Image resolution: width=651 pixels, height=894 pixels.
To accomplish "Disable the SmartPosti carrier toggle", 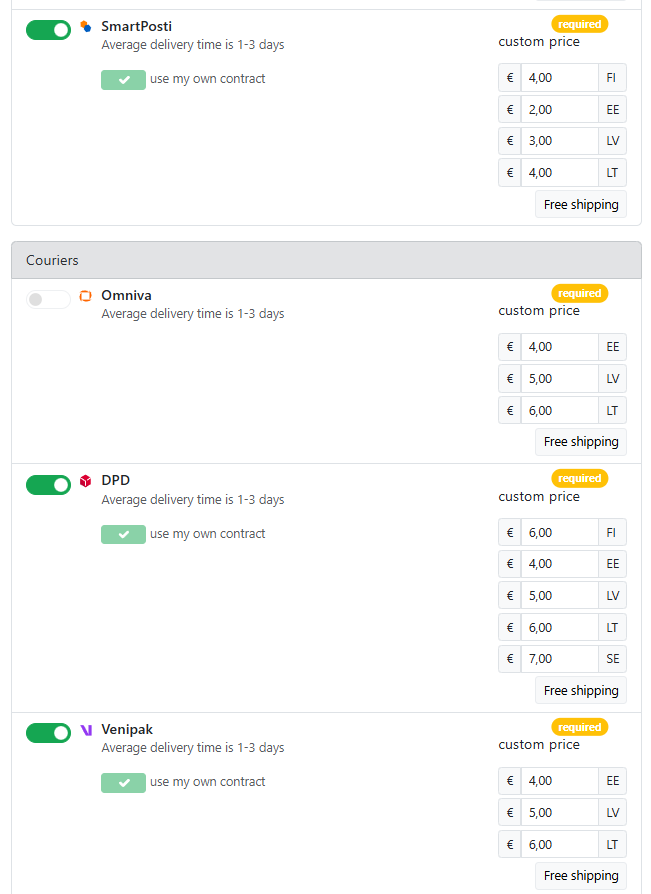I will (x=48, y=30).
